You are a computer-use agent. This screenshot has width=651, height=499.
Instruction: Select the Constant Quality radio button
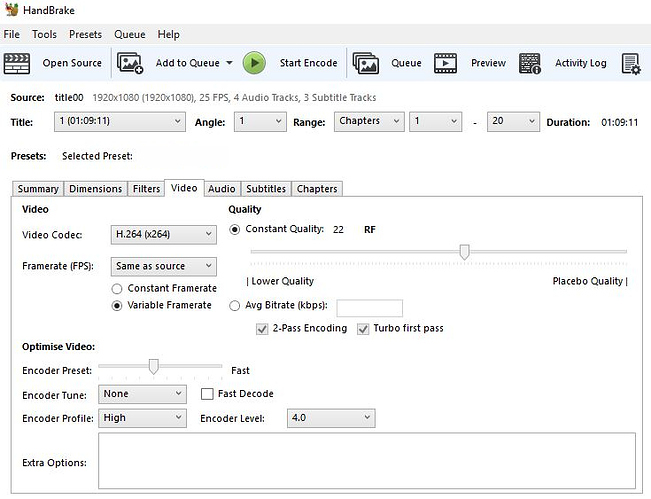[x=235, y=230]
